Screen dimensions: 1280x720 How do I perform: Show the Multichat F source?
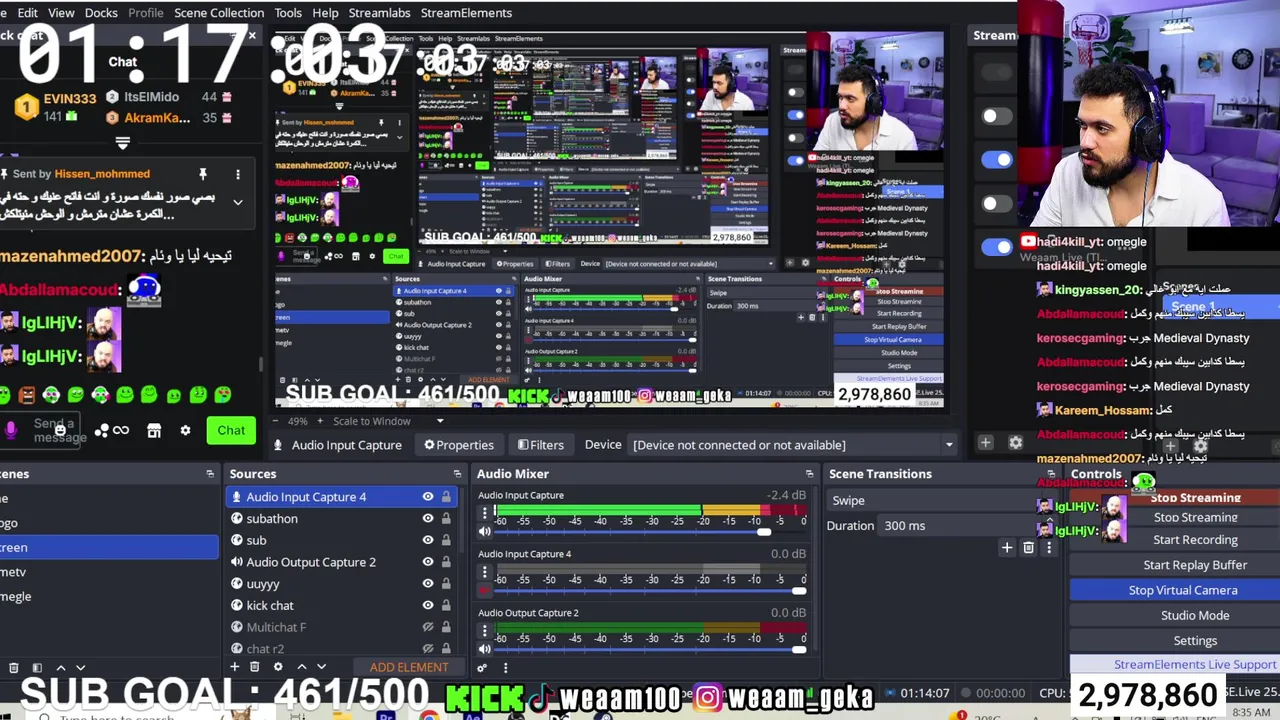click(x=428, y=627)
